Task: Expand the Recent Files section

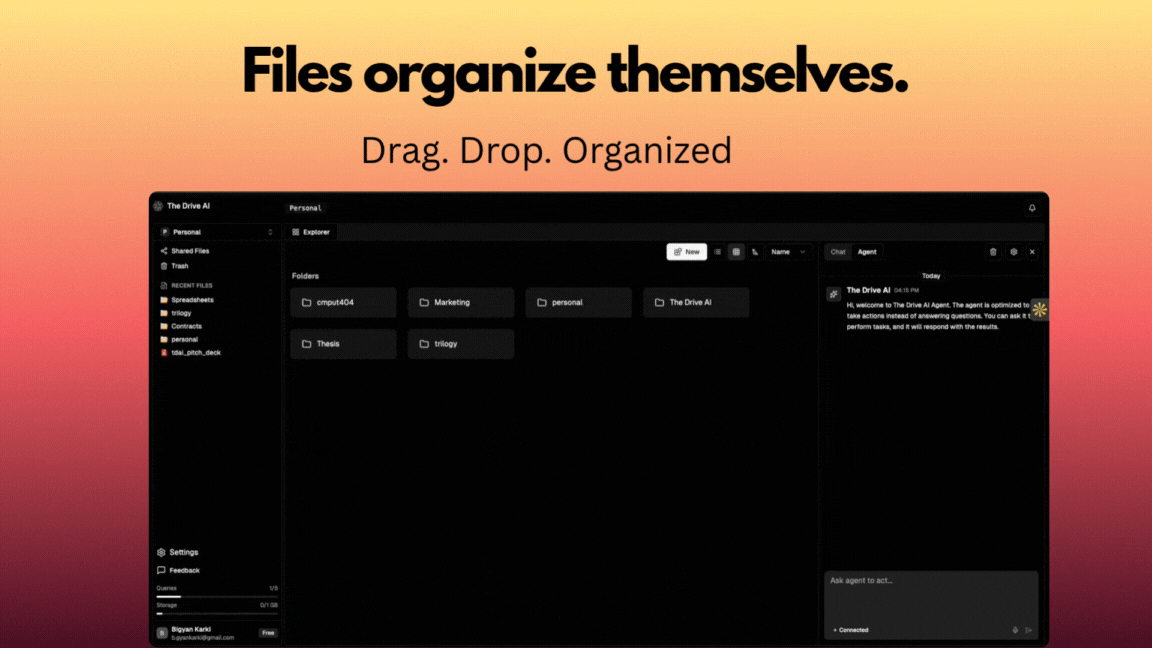Action: click(x=192, y=285)
